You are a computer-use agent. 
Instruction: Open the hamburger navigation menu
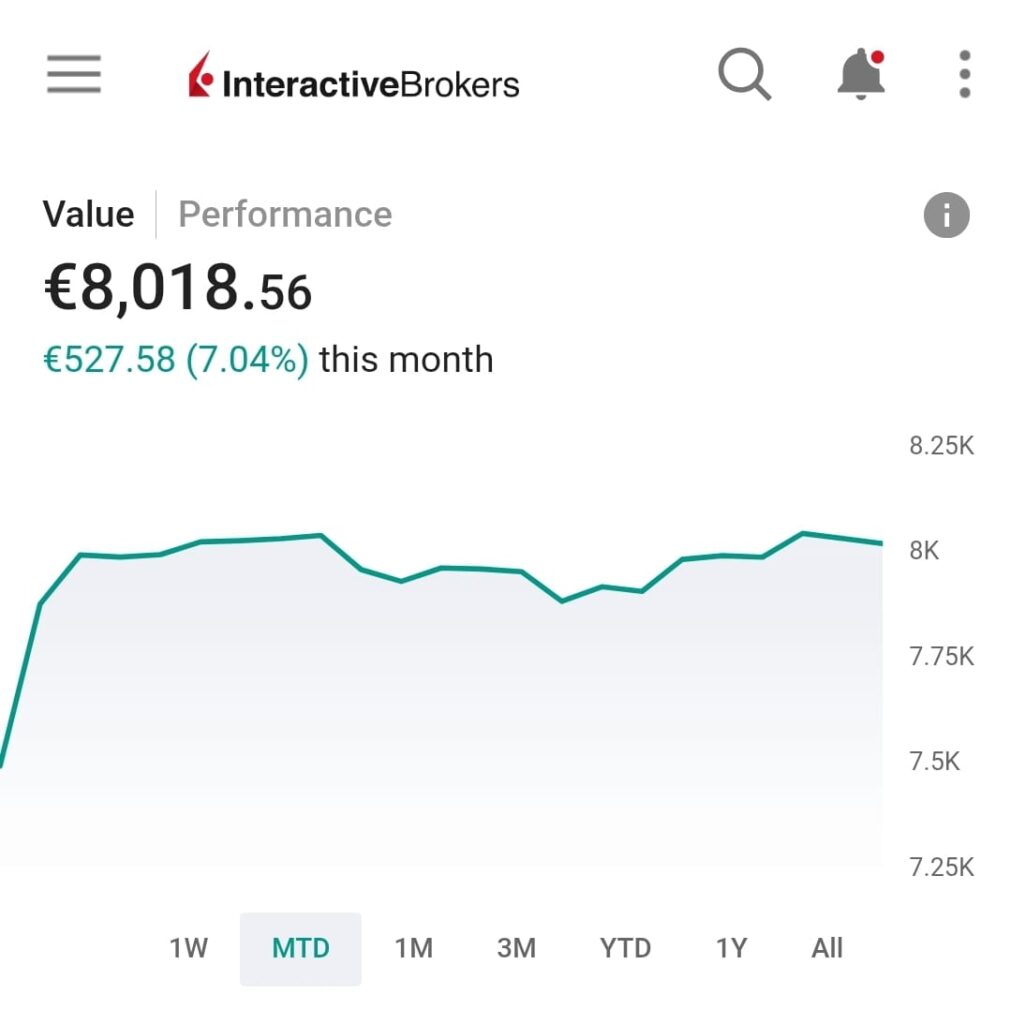pyautogui.click(x=74, y=75)
